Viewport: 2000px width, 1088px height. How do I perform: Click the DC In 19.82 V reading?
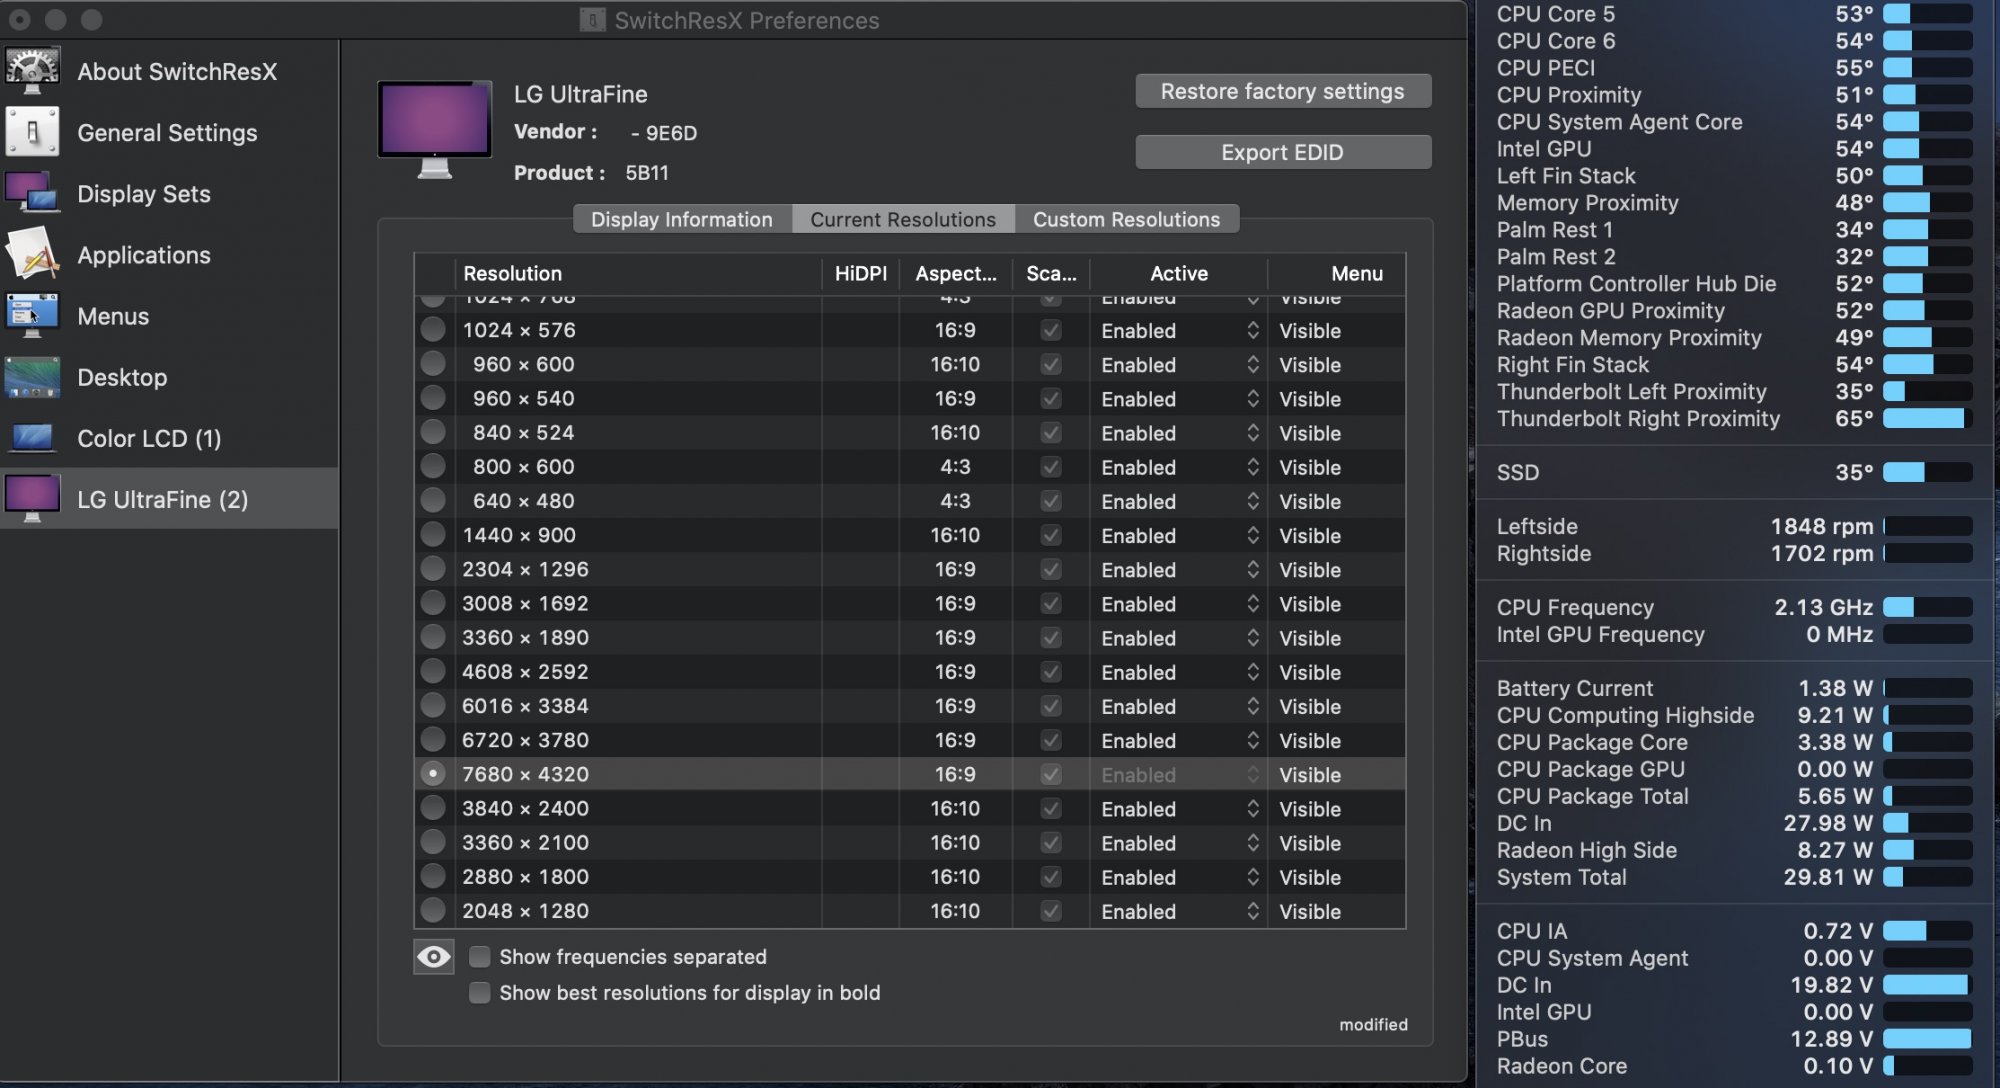1831,985
